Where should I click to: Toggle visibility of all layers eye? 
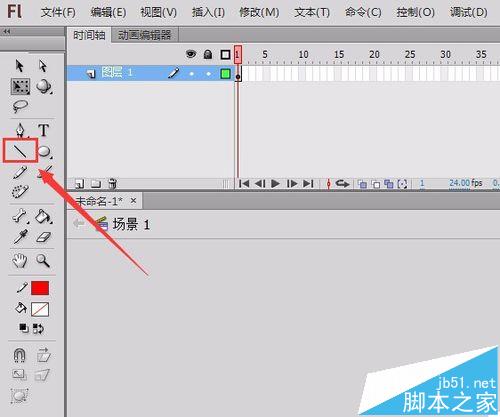pos(191,54)
